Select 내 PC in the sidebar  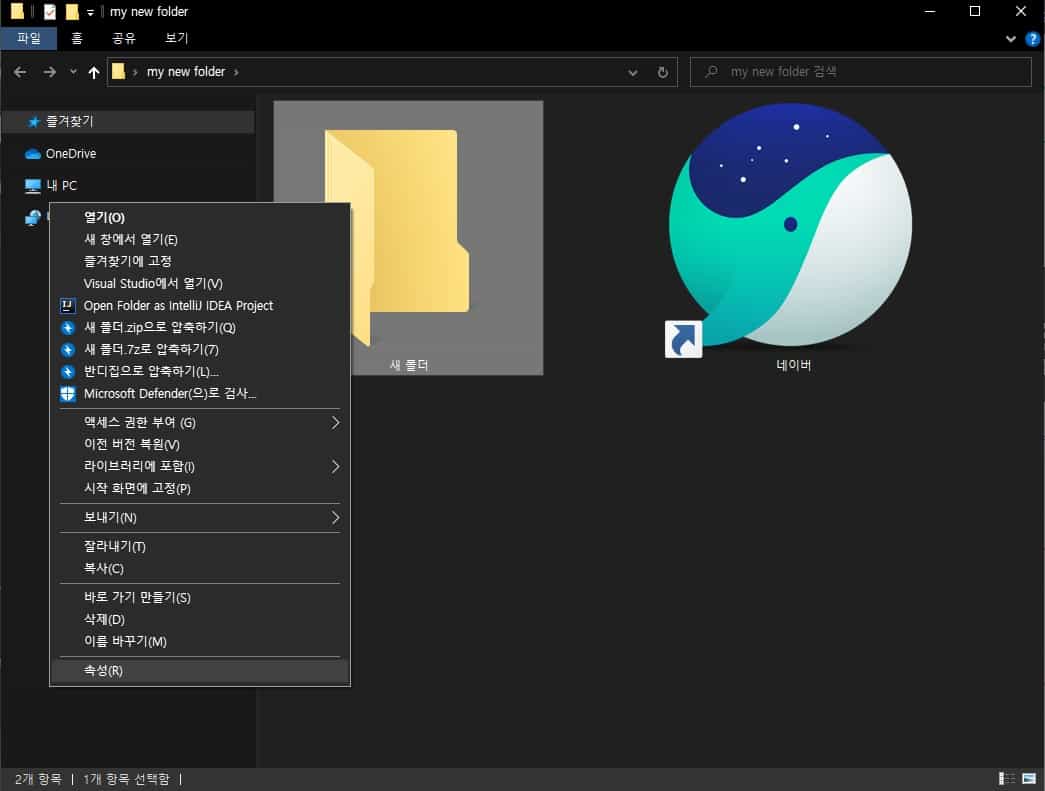coord(61,186)
